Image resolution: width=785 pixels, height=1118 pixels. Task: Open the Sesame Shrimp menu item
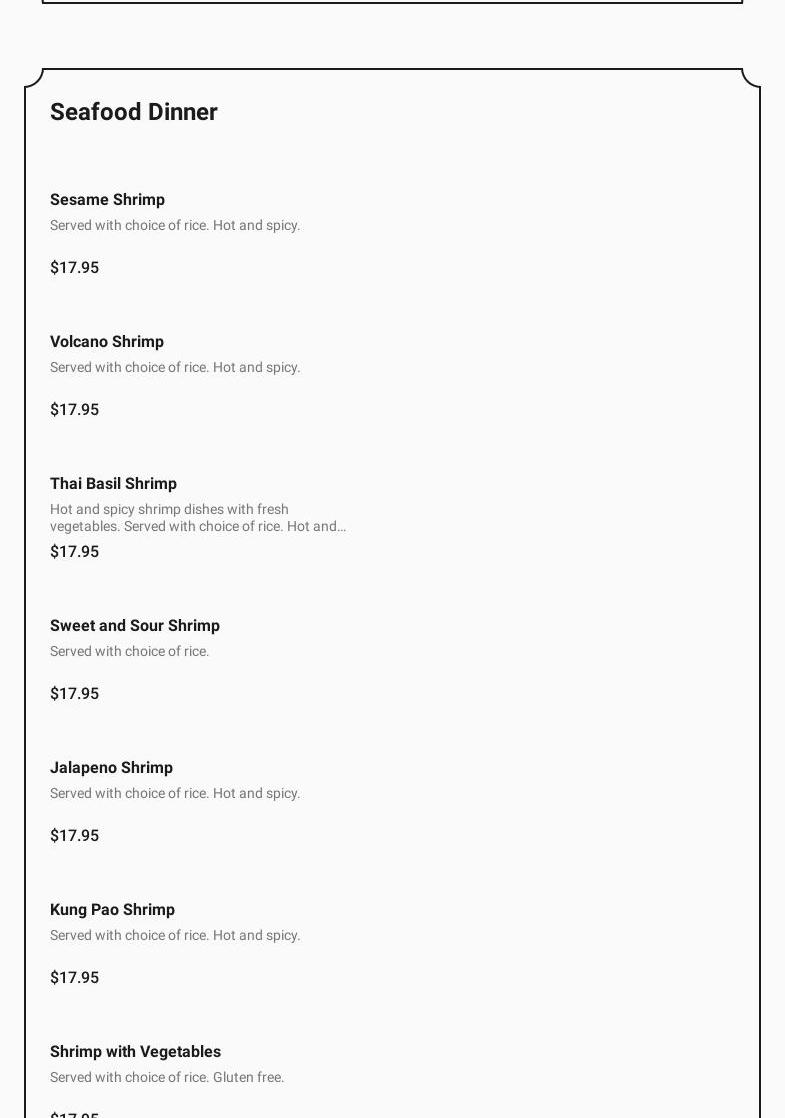click(x=107, y=200)
